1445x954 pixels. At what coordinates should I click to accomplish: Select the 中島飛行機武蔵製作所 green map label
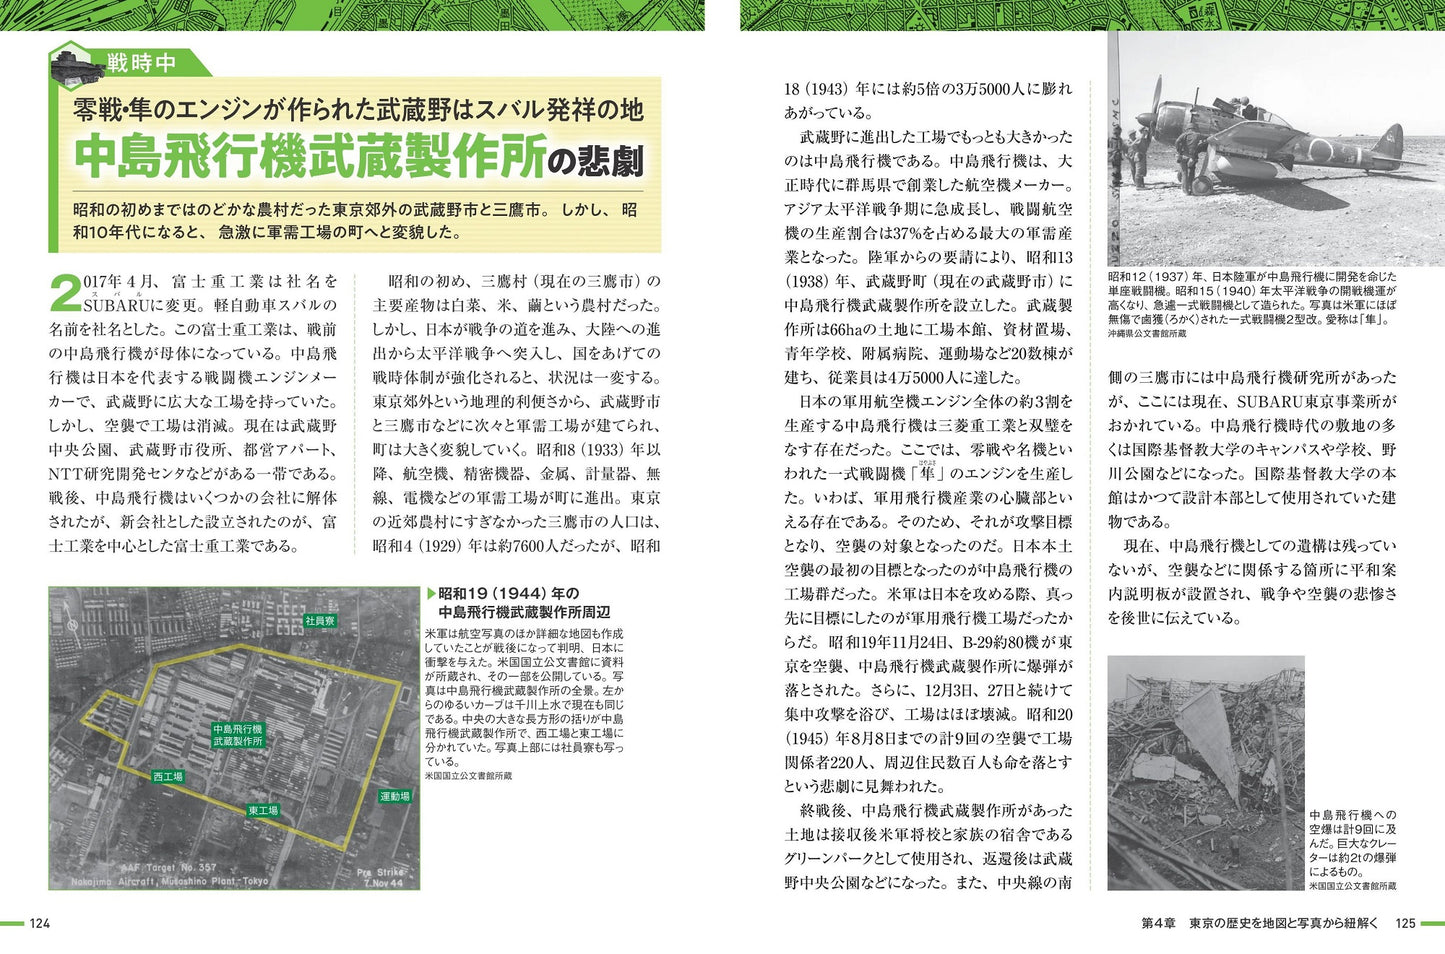[x=237, y=735]
